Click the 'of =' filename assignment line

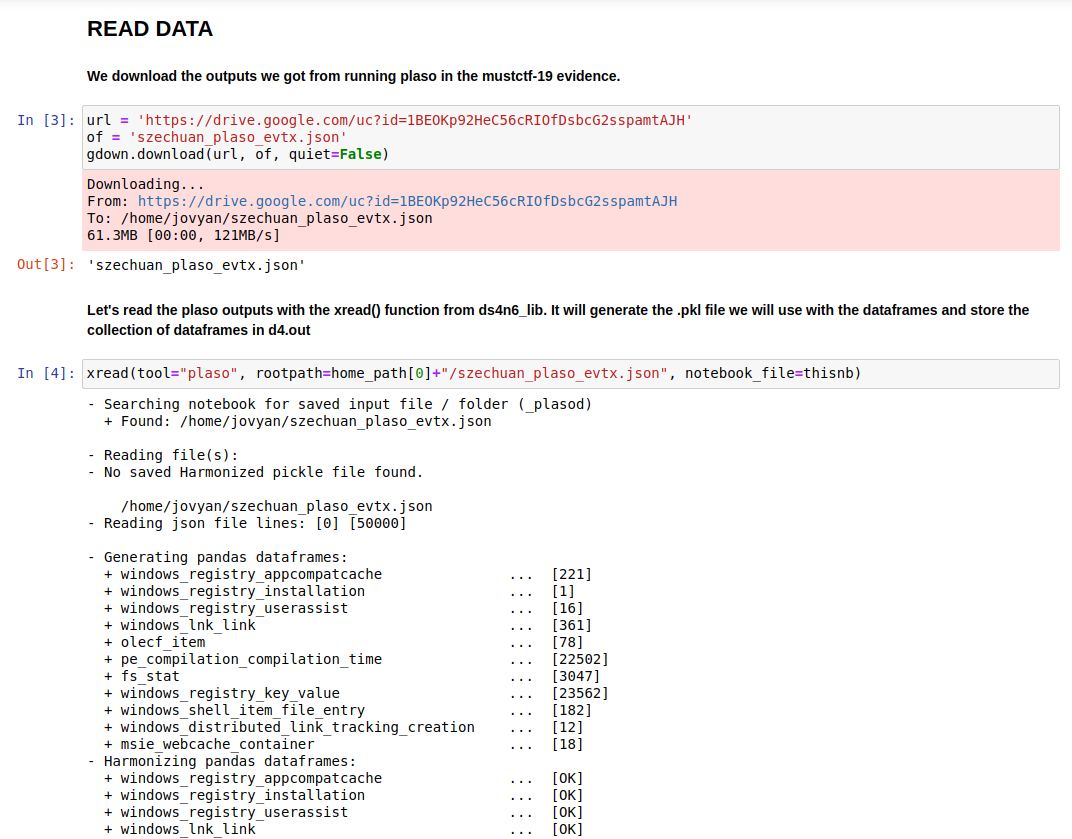[x=217, y=137]
